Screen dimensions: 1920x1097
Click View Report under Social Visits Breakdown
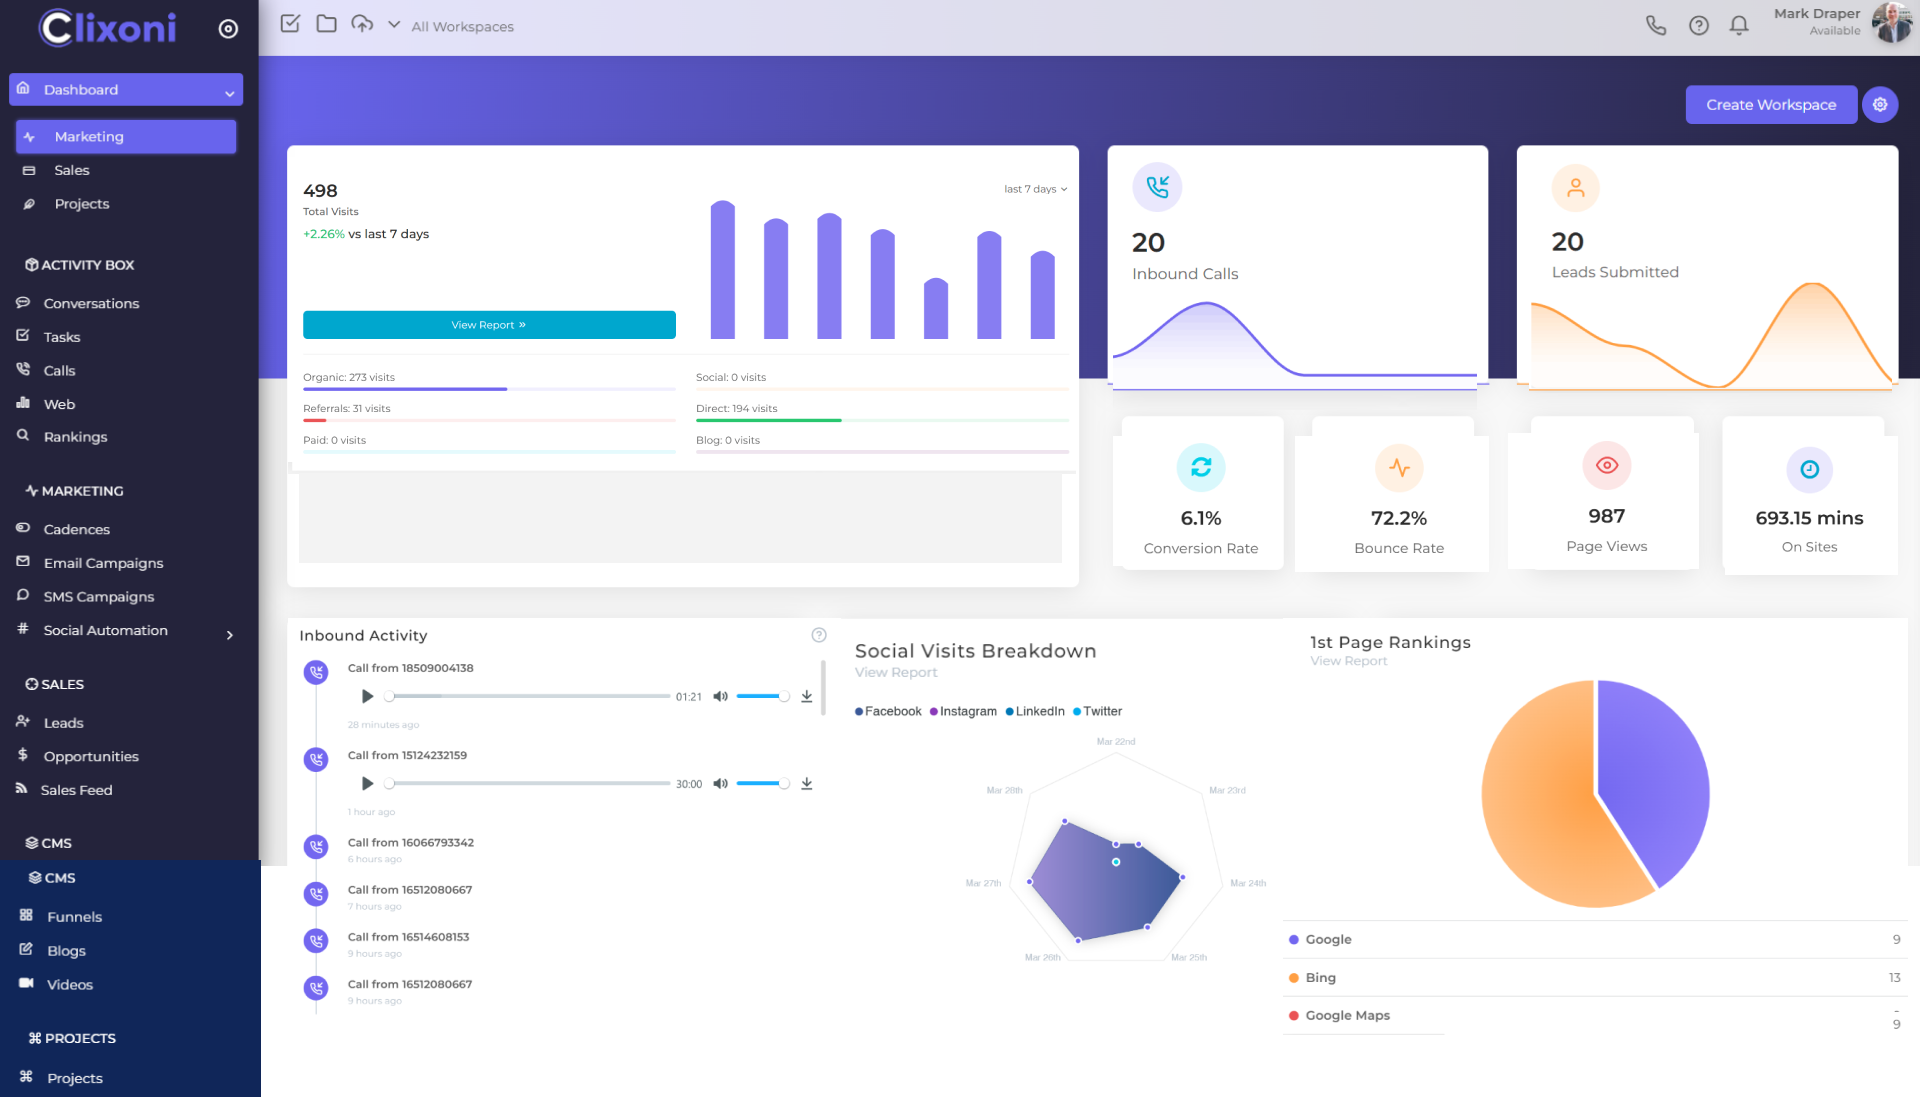[x=896, y=673]
